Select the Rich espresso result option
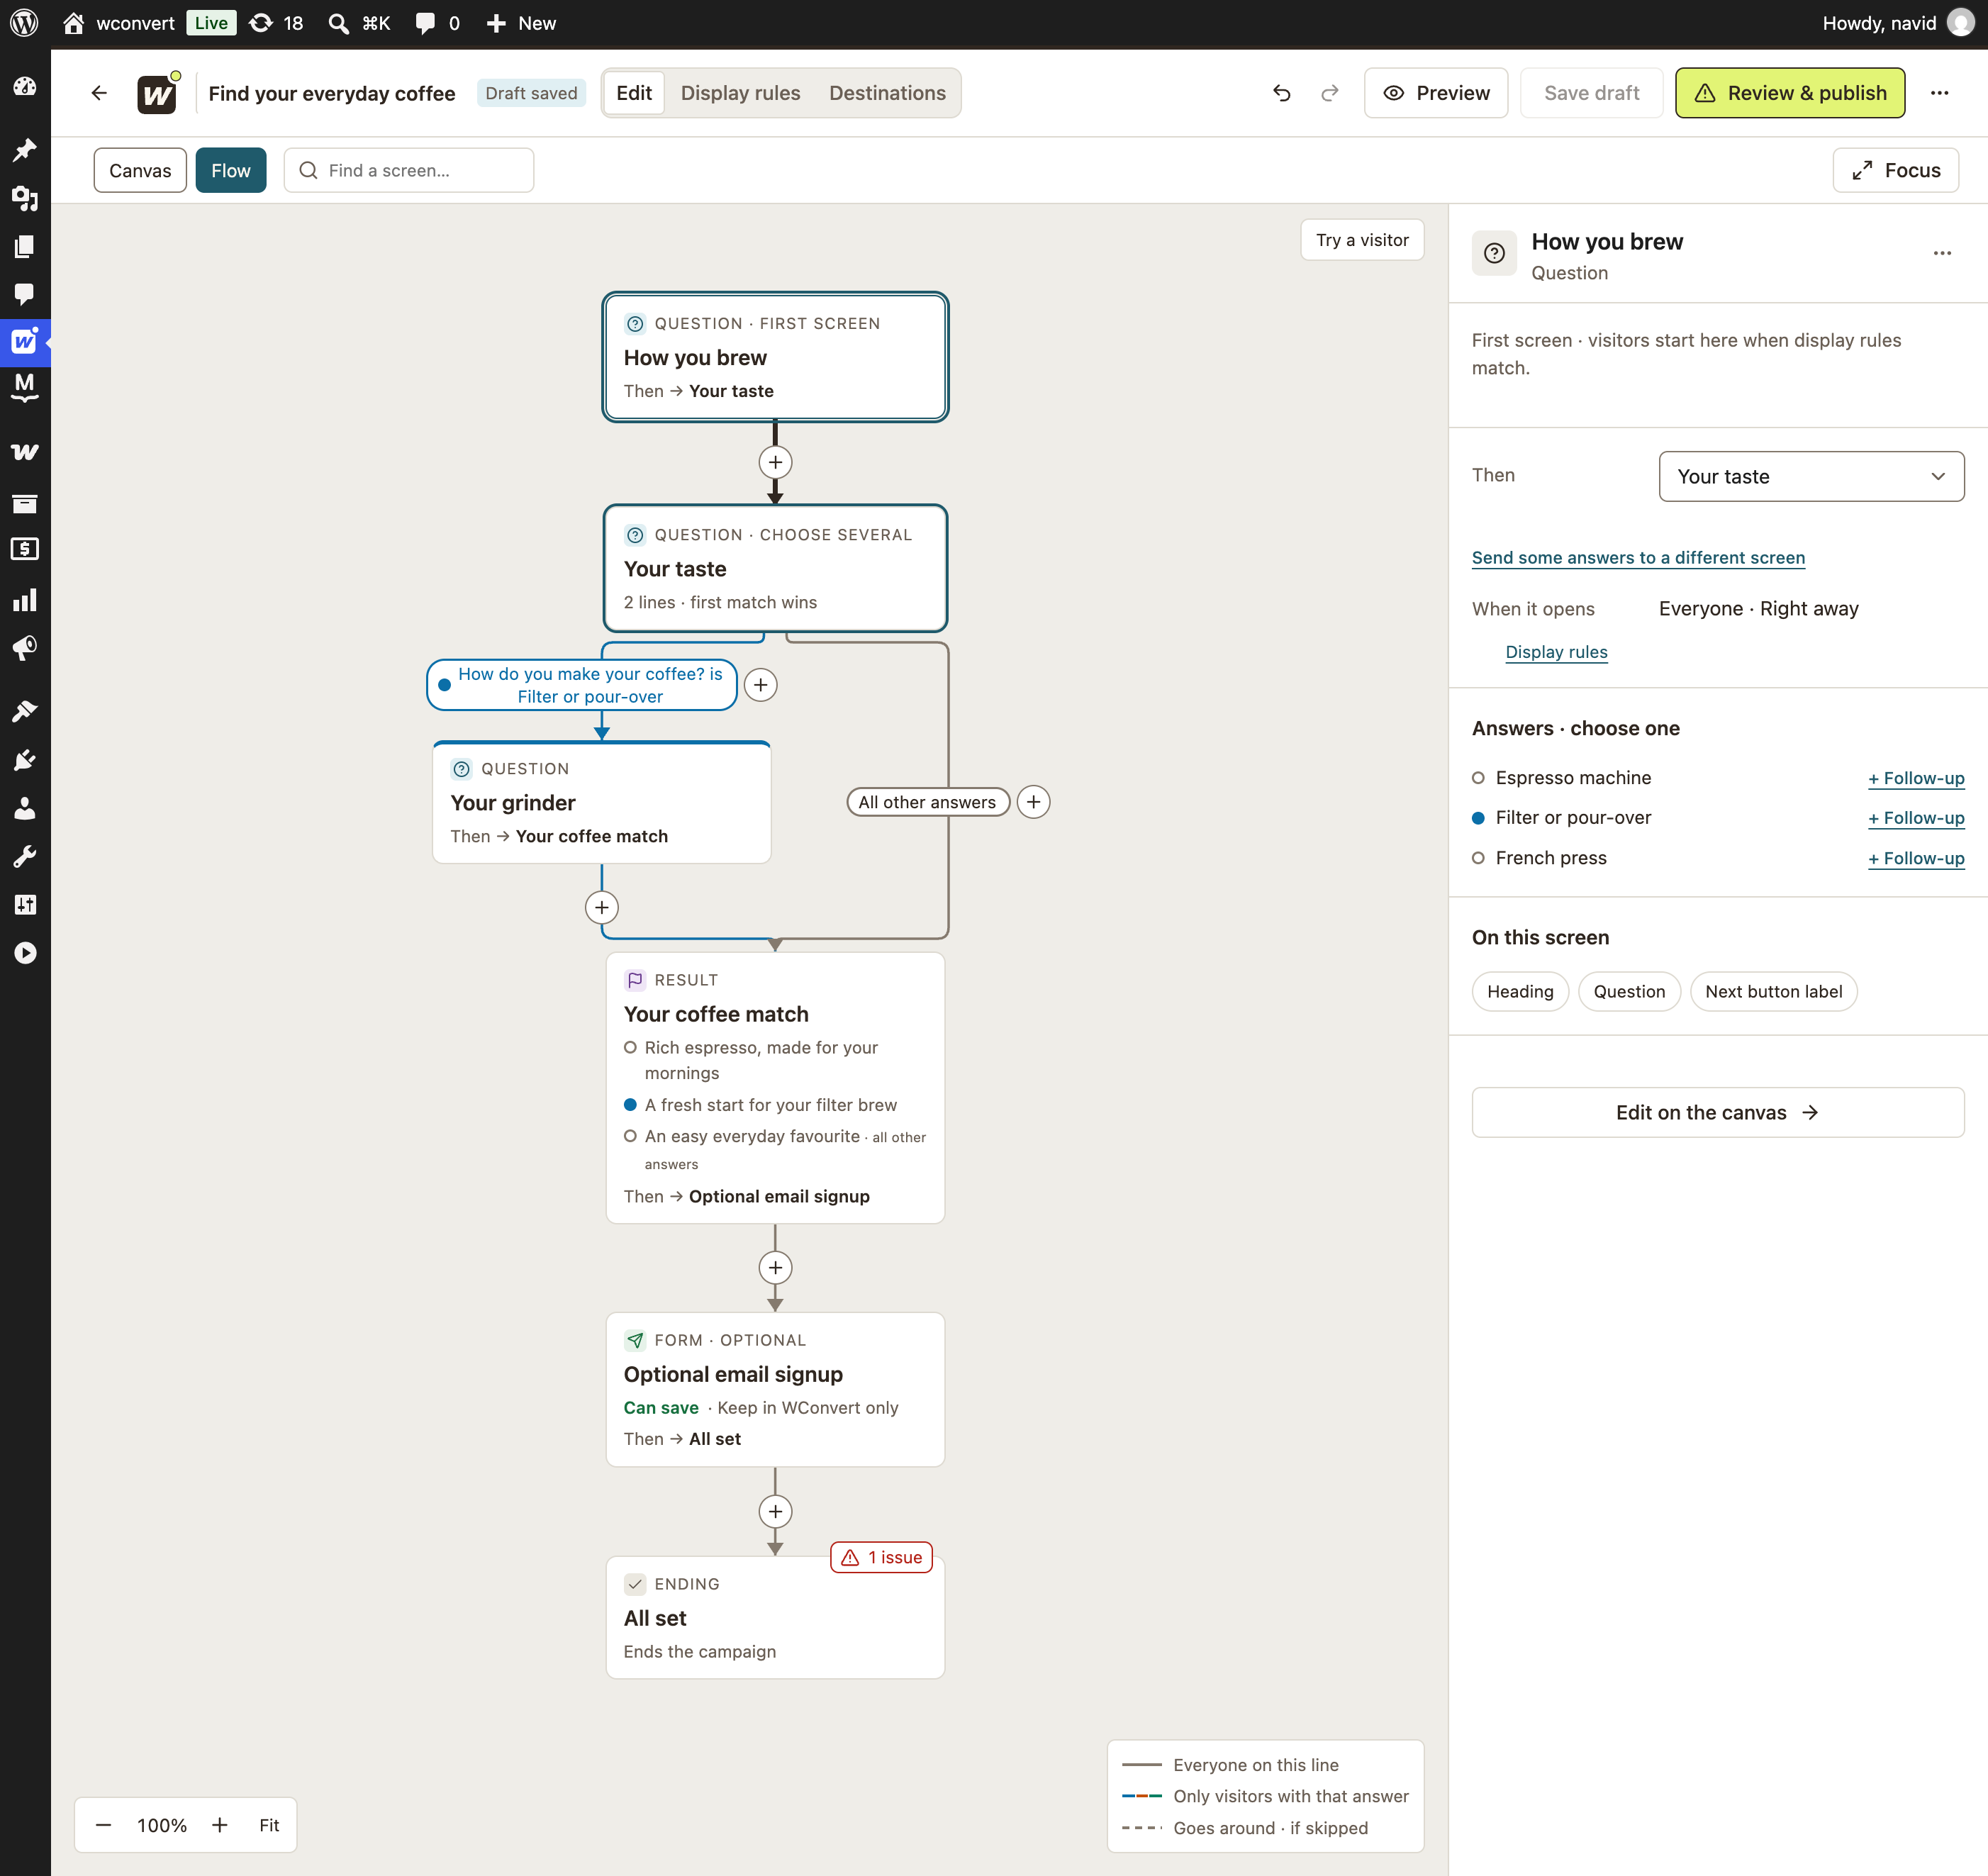 pos(630,1048)
